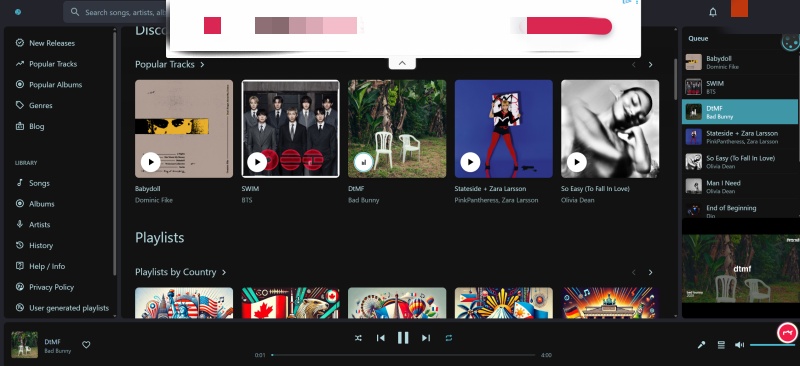Click the History clock icon

20,245
